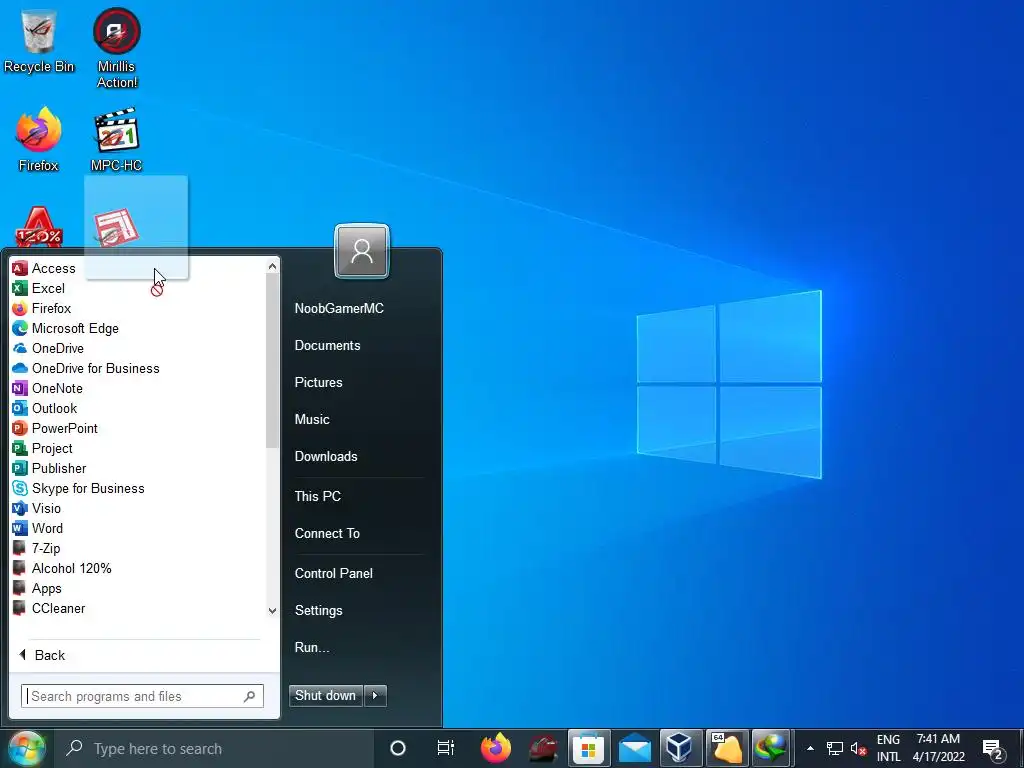1024x768 pixels.
Task: Click the Visio icon in programs list
Action: tap(20, 508)
